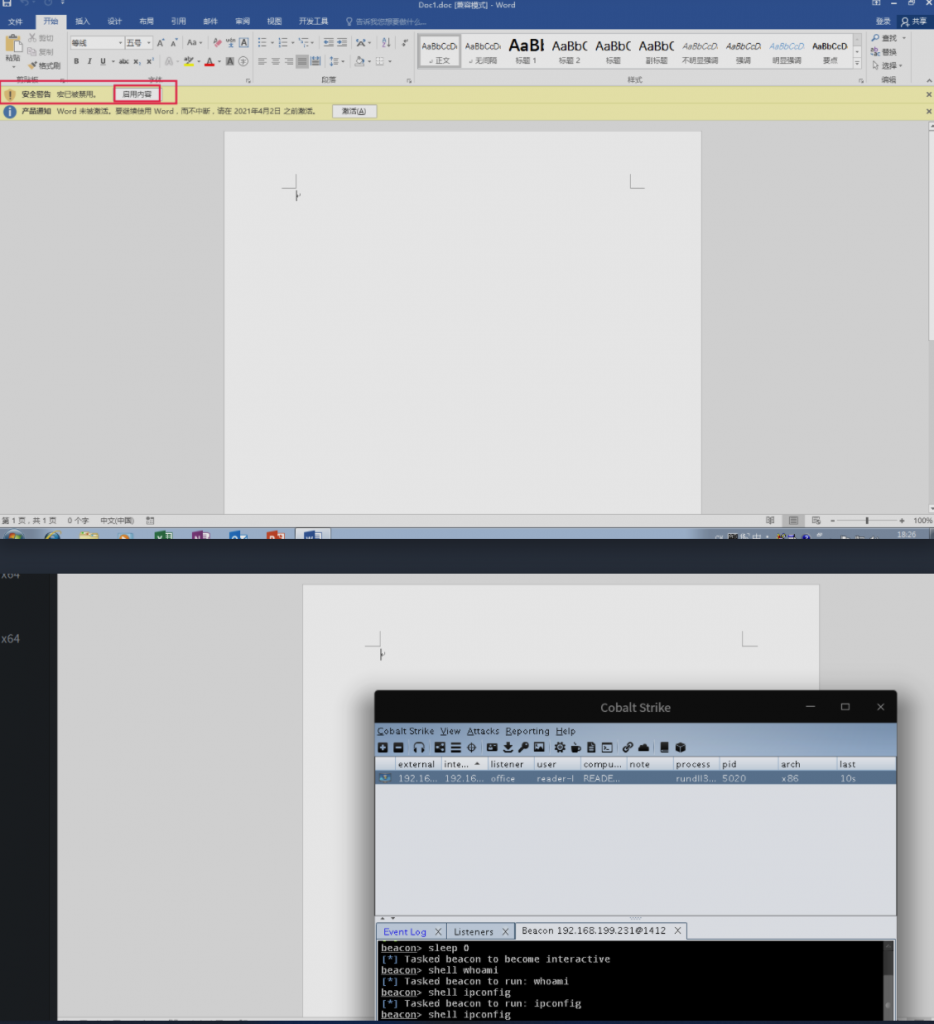Switch to the Event Log tab
The width and height of the screenshot is (934, 1024).
click(x=405, y=931)
